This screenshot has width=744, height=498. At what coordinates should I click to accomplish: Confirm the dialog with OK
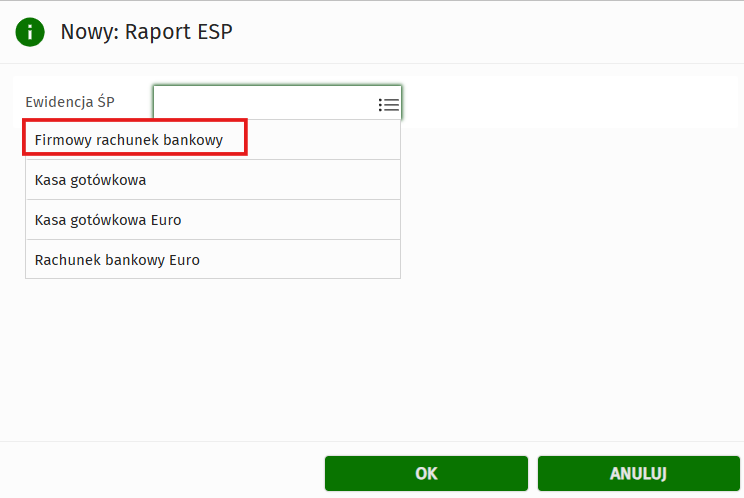pos(426,474)
